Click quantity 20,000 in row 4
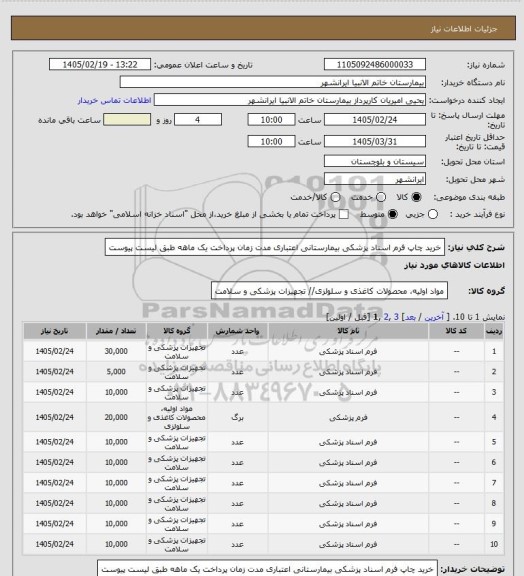Viewport: 524px width, 576px height. click(116, 417)
